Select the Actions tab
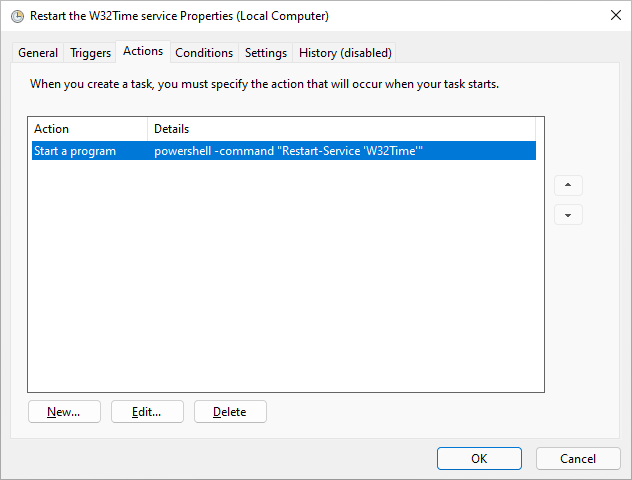This screenshot has width=632, height=480. 143,51
